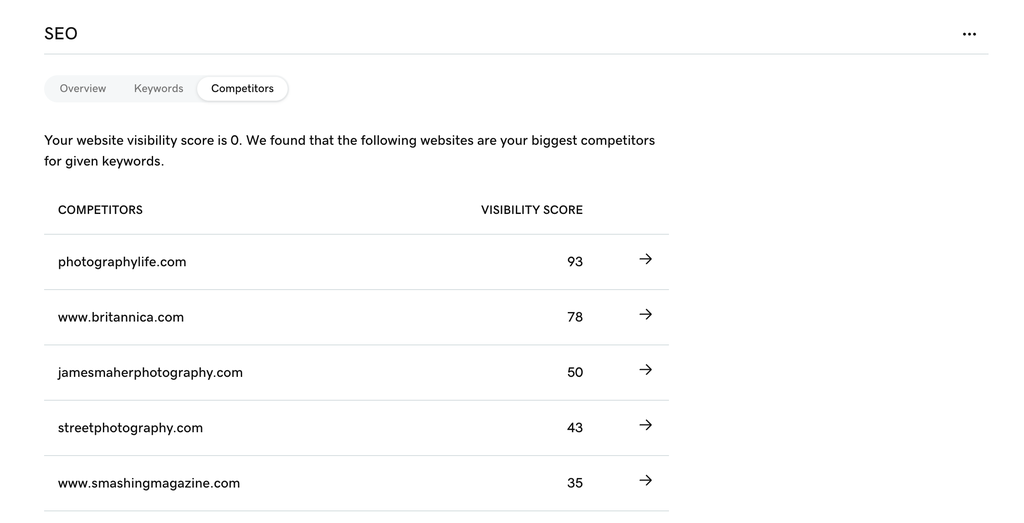The image size is (1024, 523).
Task: Open the Keywords tab
Action: pyautogui.click(x=159, y=89)
